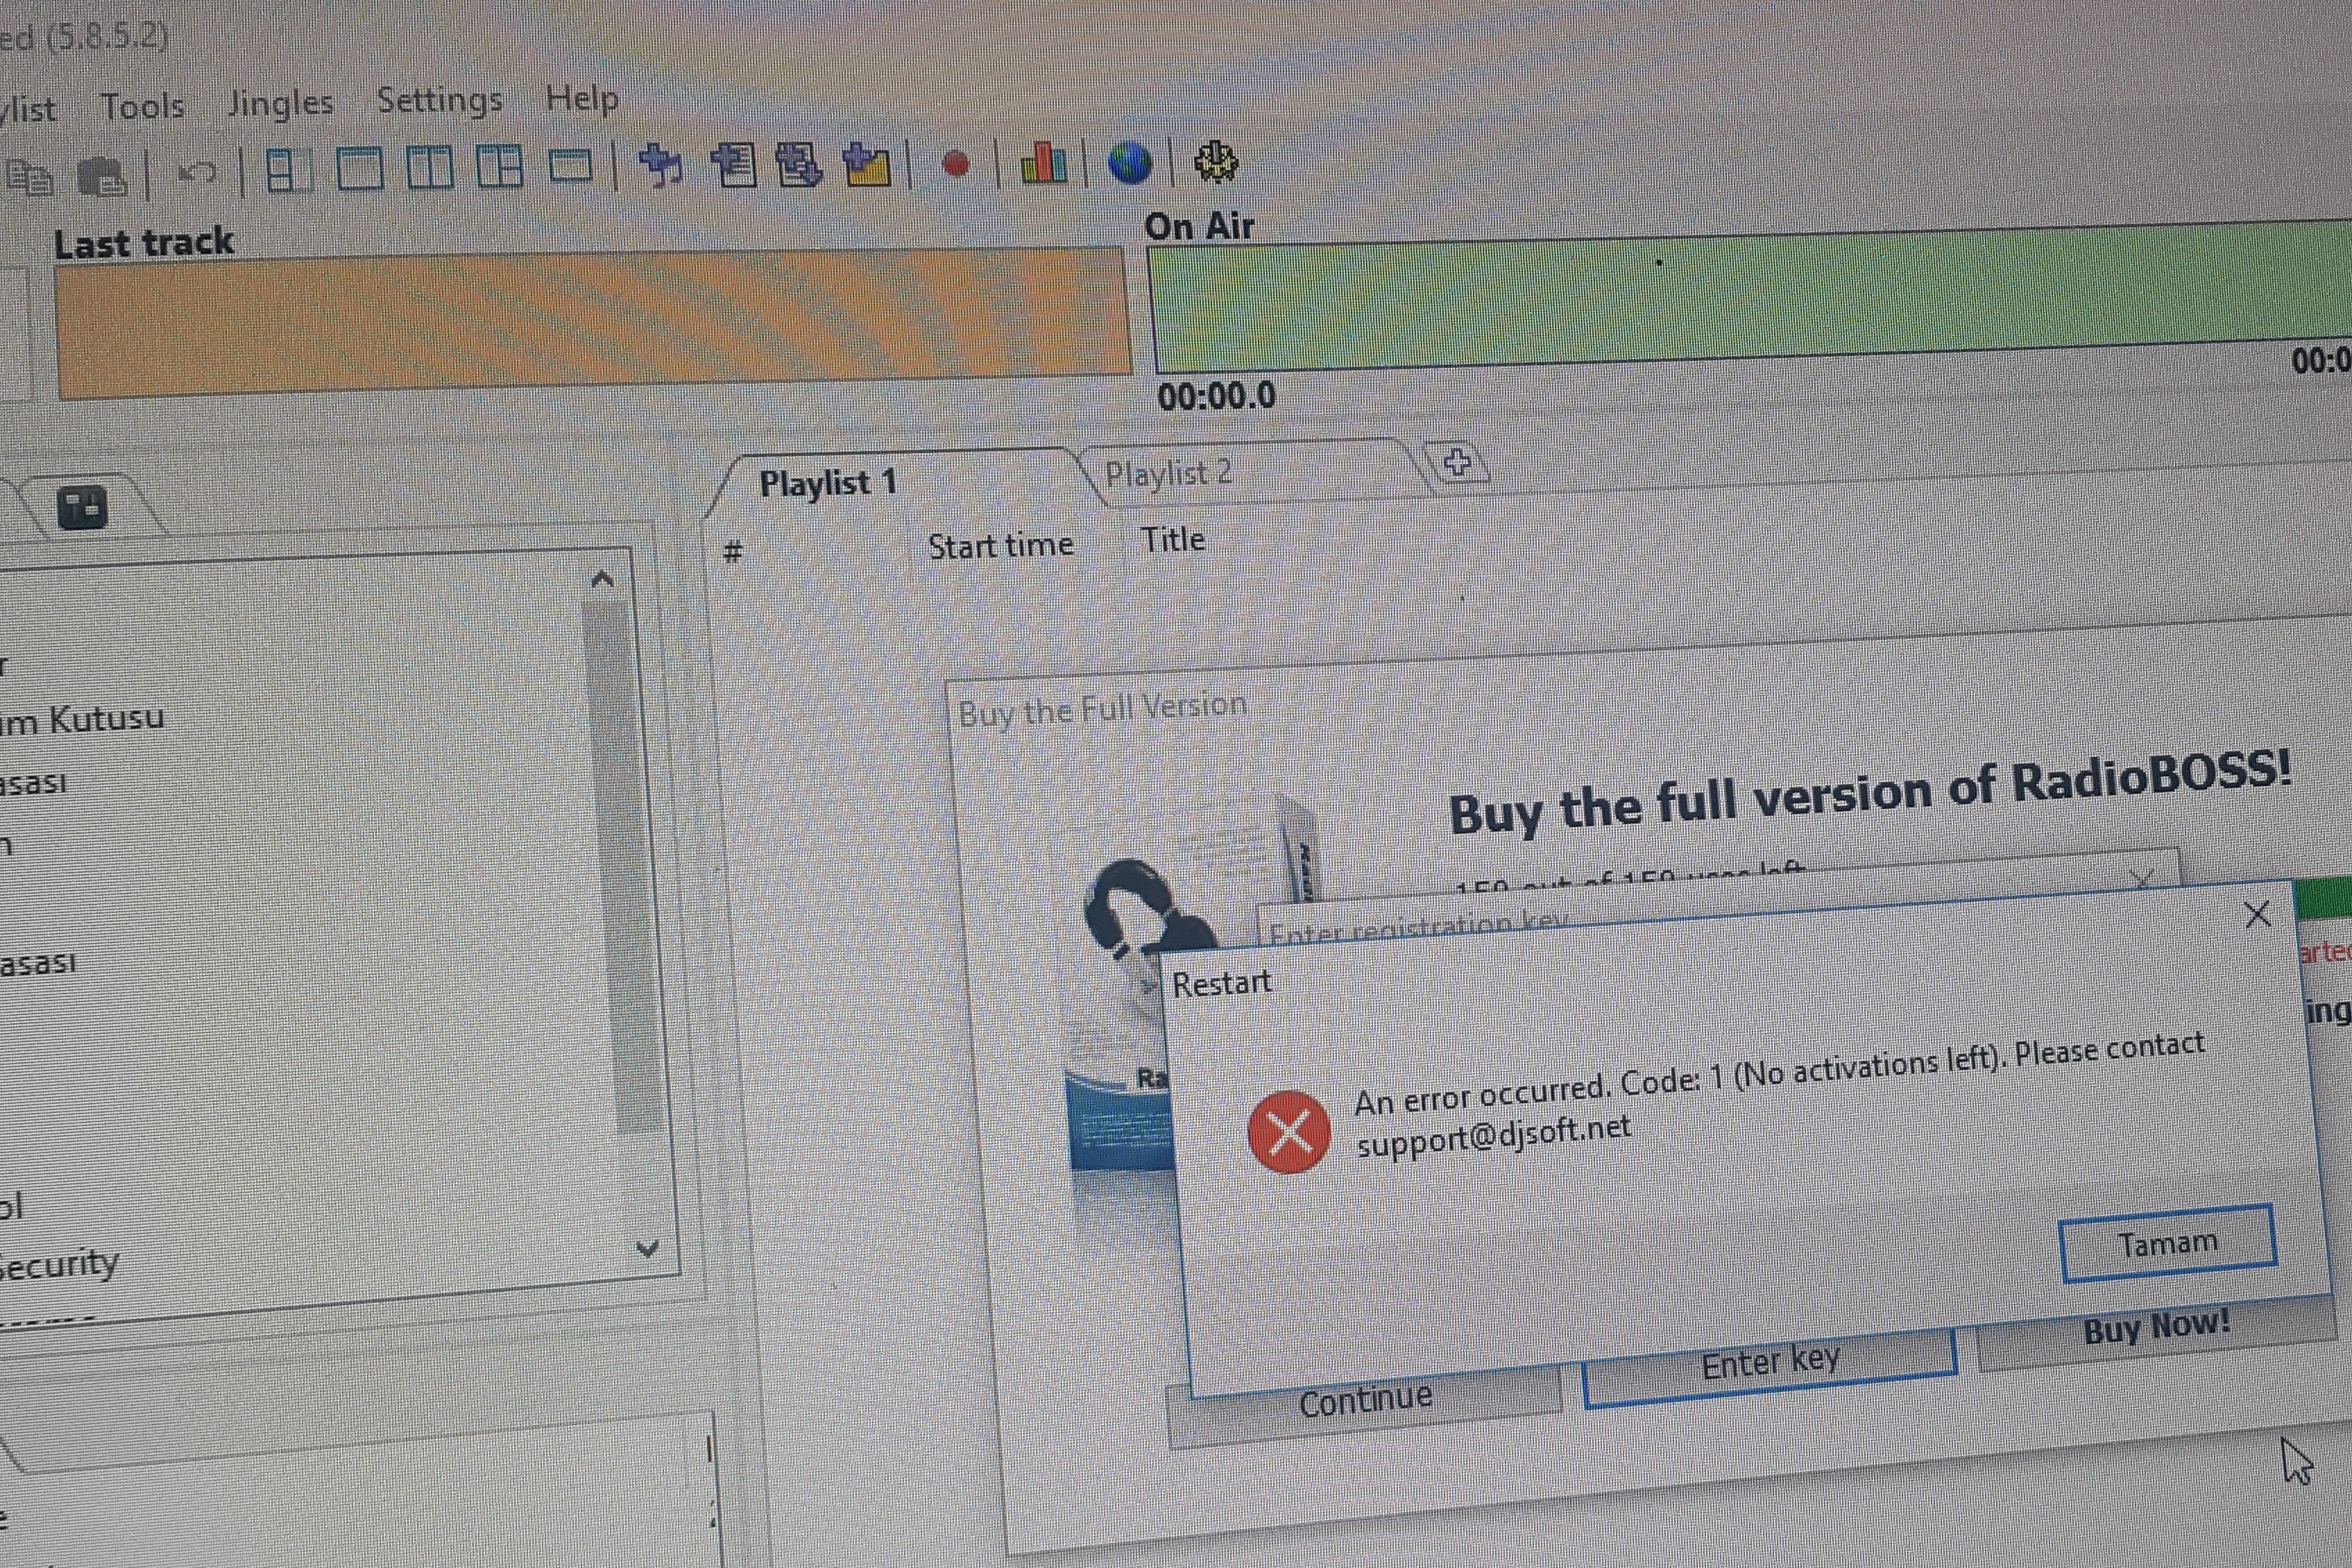
Task: Click the up arrow of left list scrollbar
Action: pos(602,579)
